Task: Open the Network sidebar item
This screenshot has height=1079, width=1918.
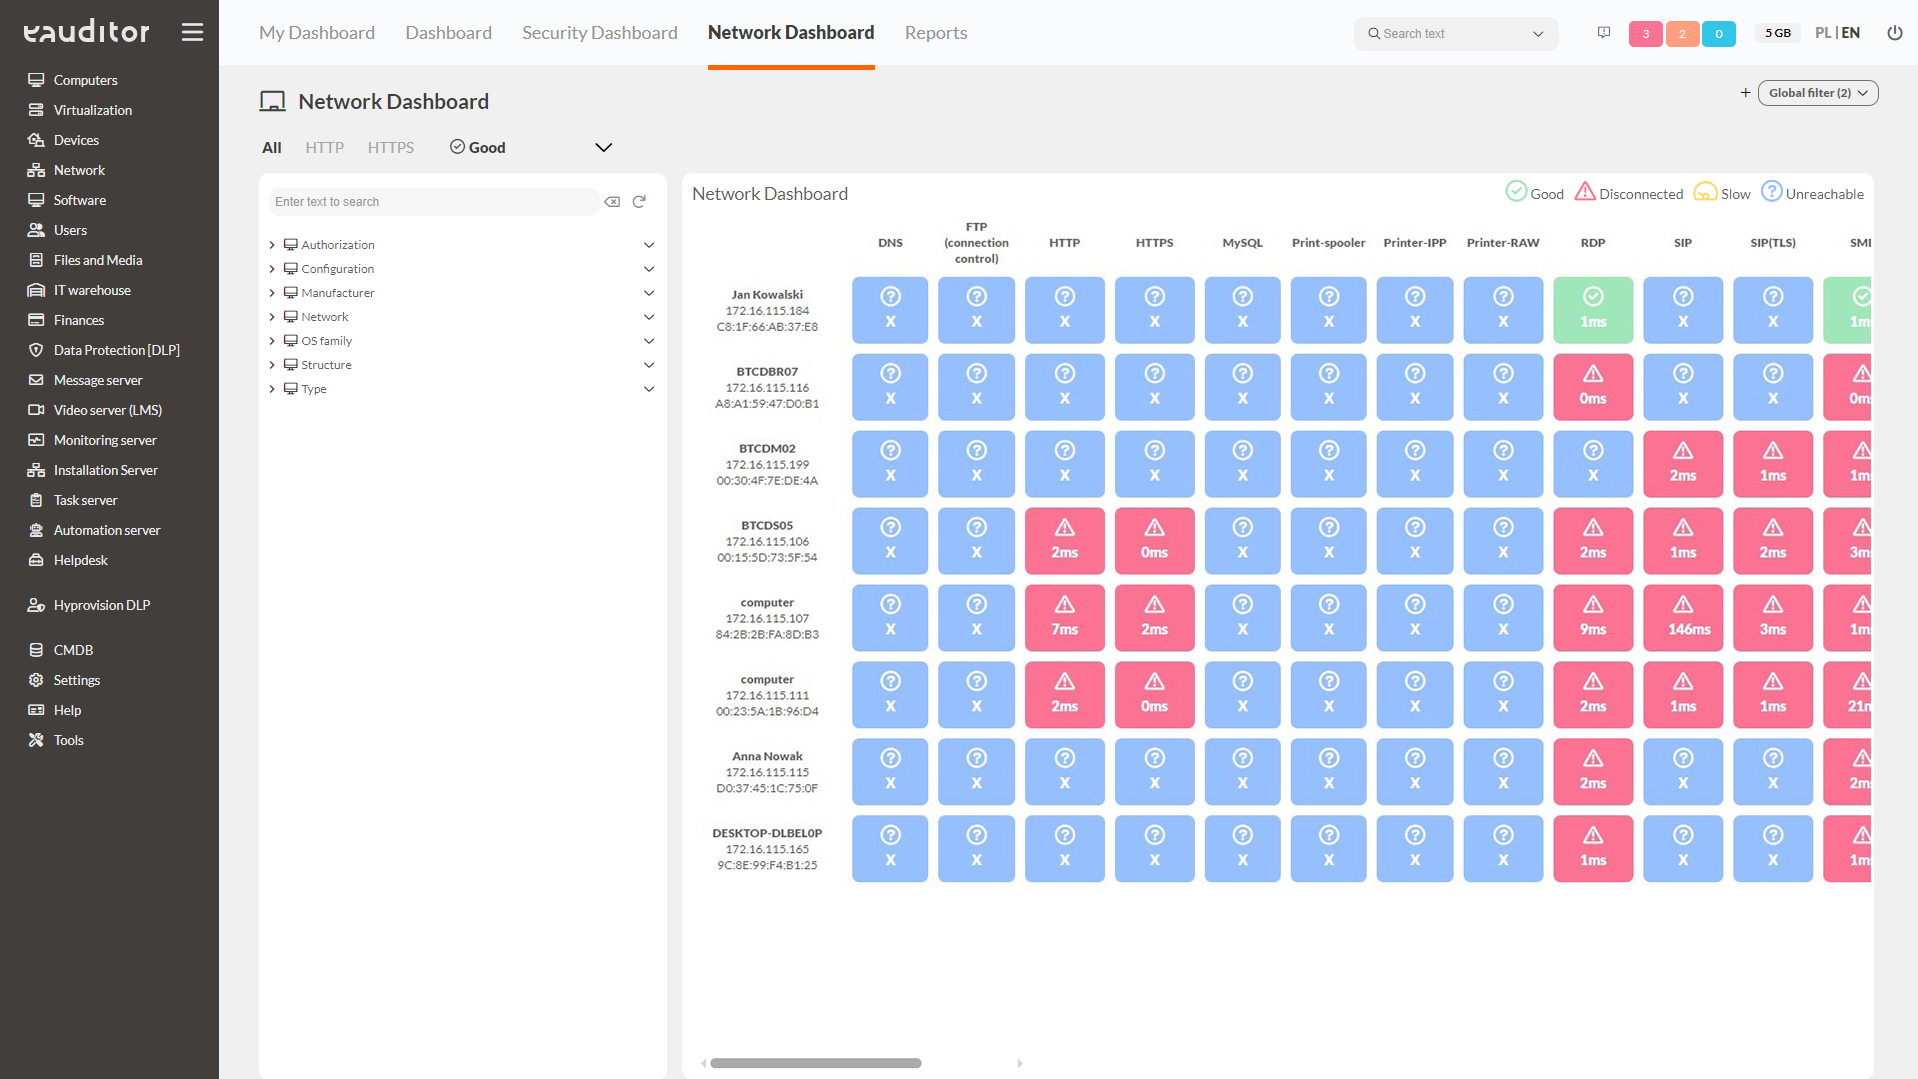Action: pos(79,170)
